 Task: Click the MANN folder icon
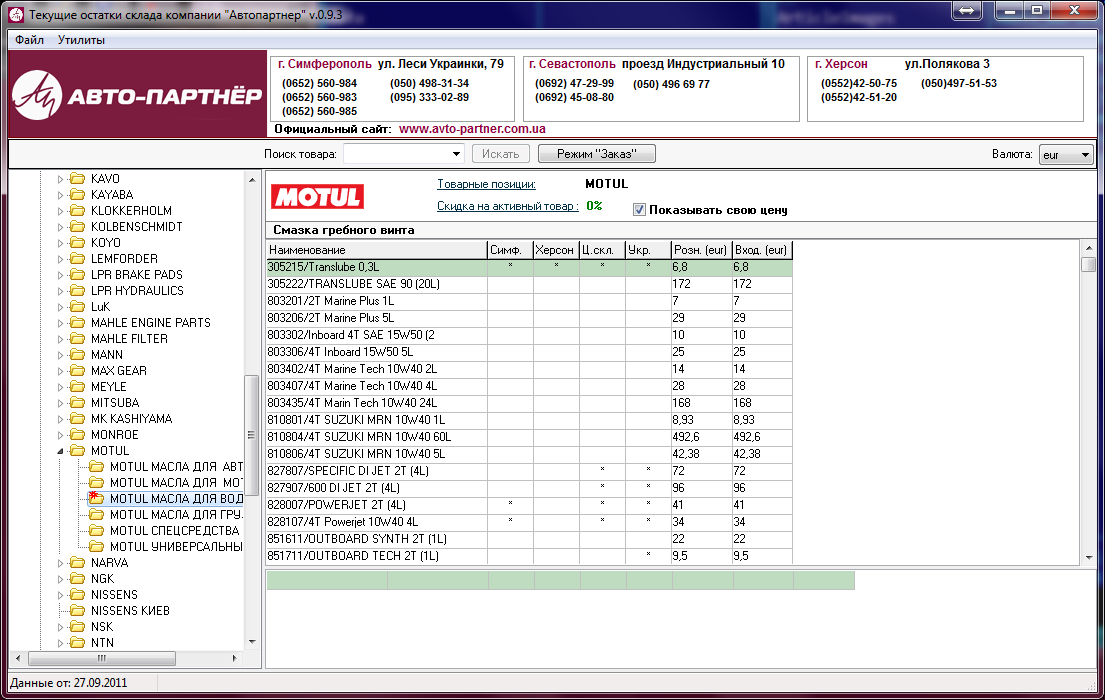(78, 355)
